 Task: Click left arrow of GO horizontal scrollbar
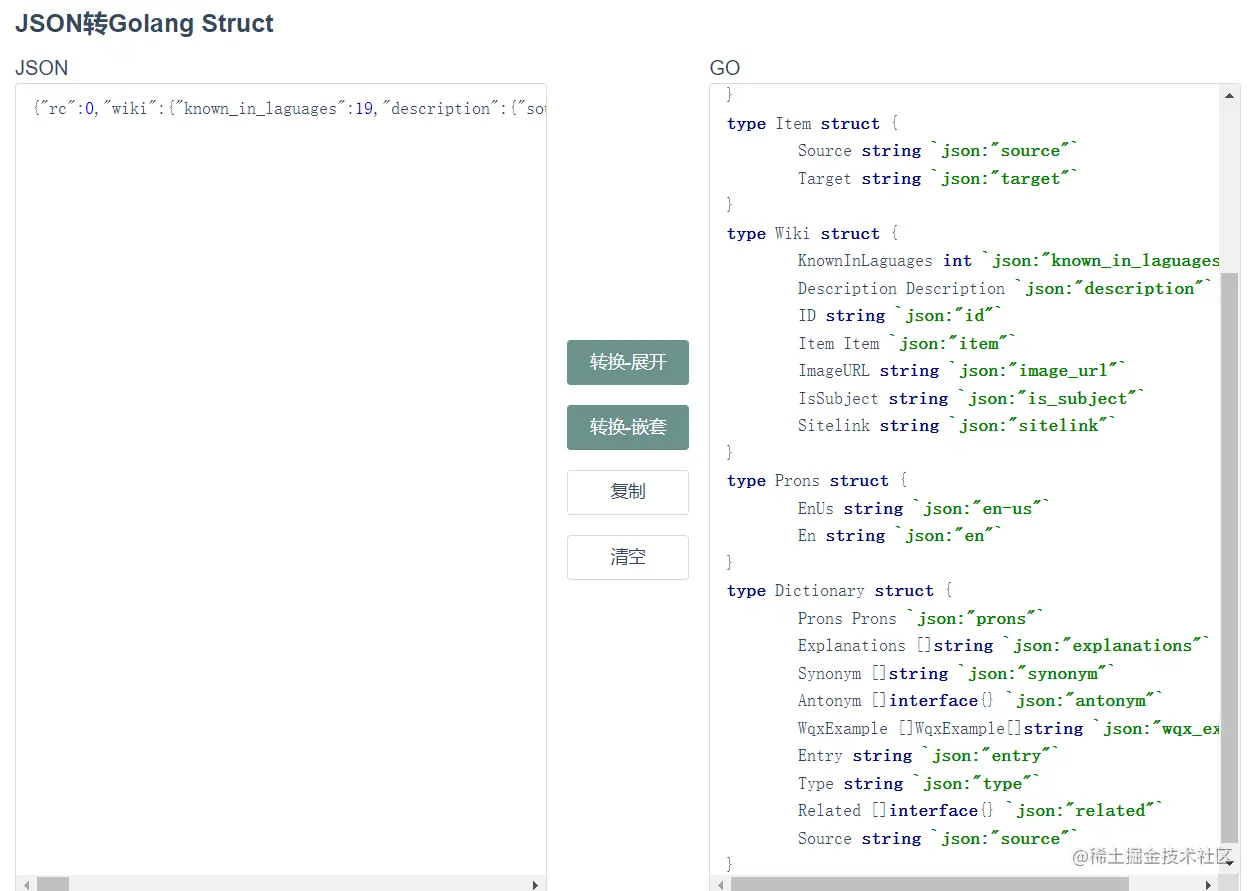[x=720, y=884]
